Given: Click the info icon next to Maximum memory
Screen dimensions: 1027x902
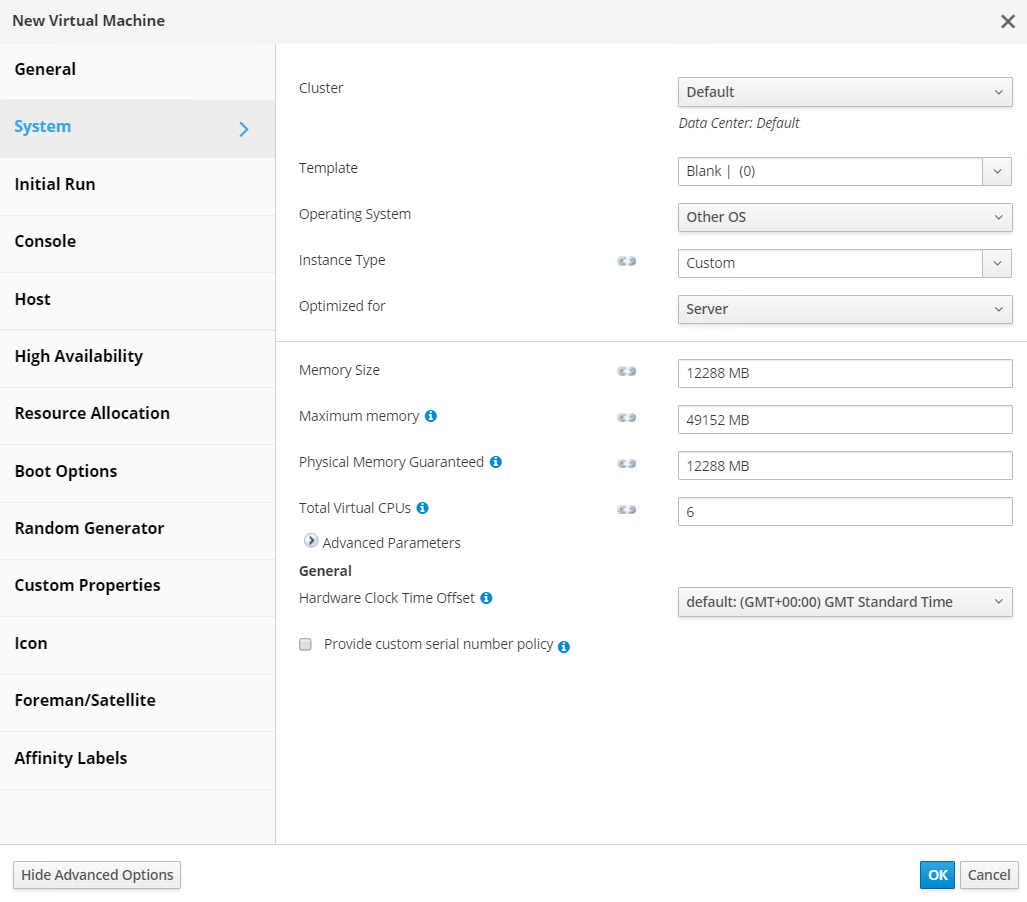Looking at the screenshot, I should pos(431,416).
